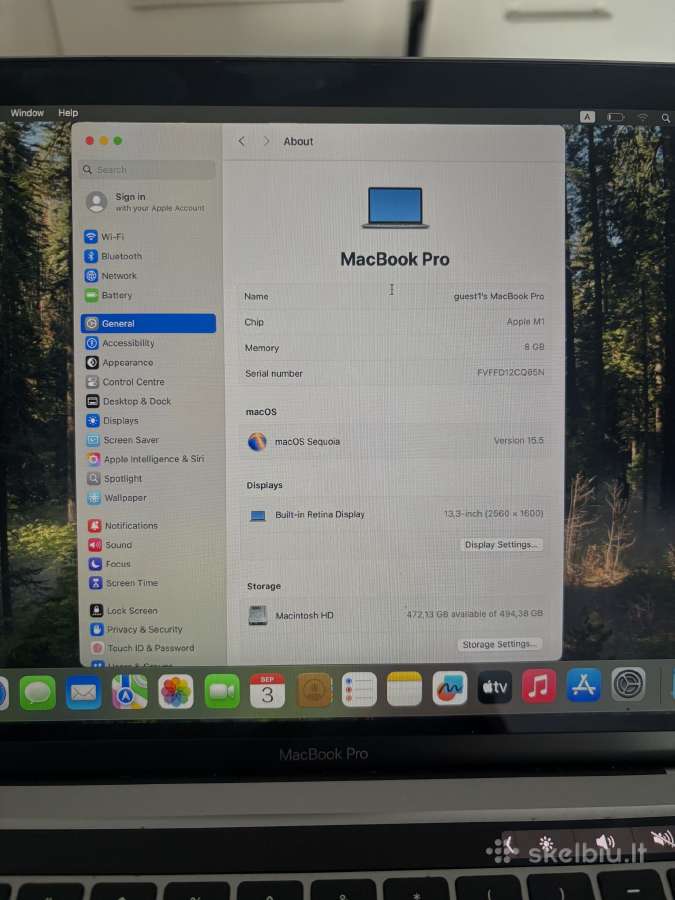Launch Freeform from the Dock
The width and height of the screenshot is (675, 900).
(x=449, y=688)
